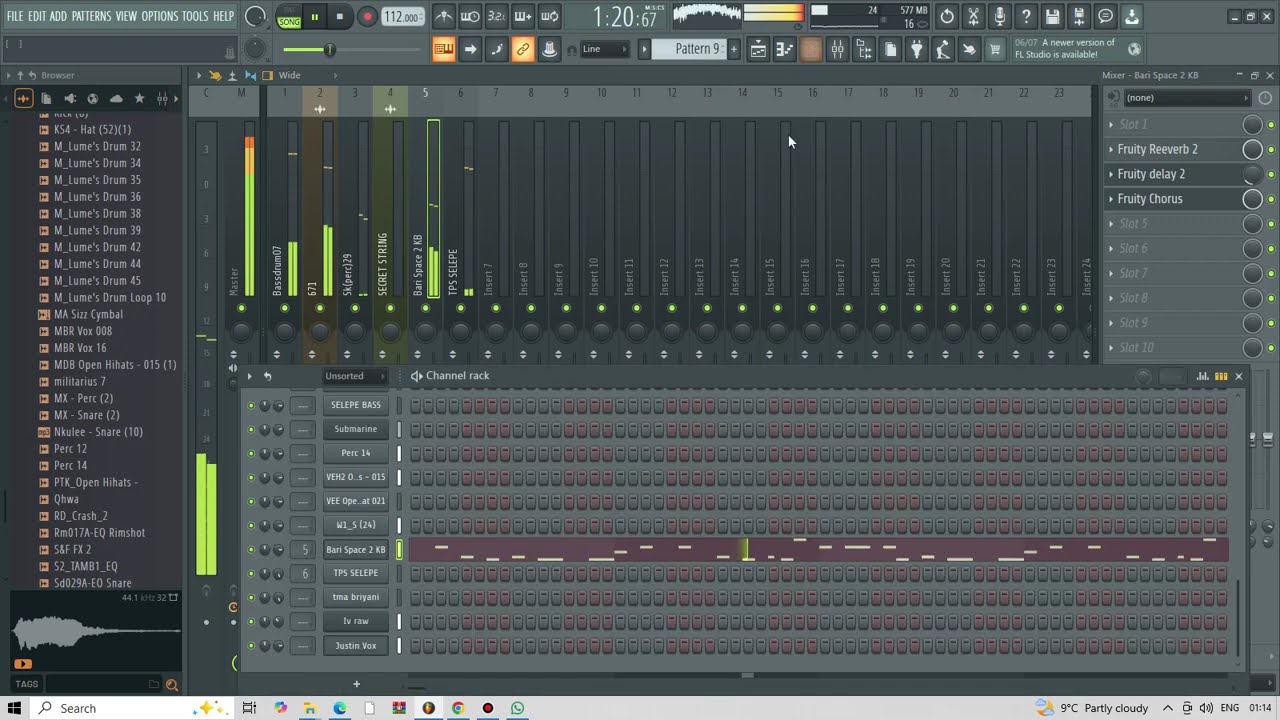The image size is (1280, 720).
Task: Open the Tempo tapper icon
Action: tap(942, 49)
